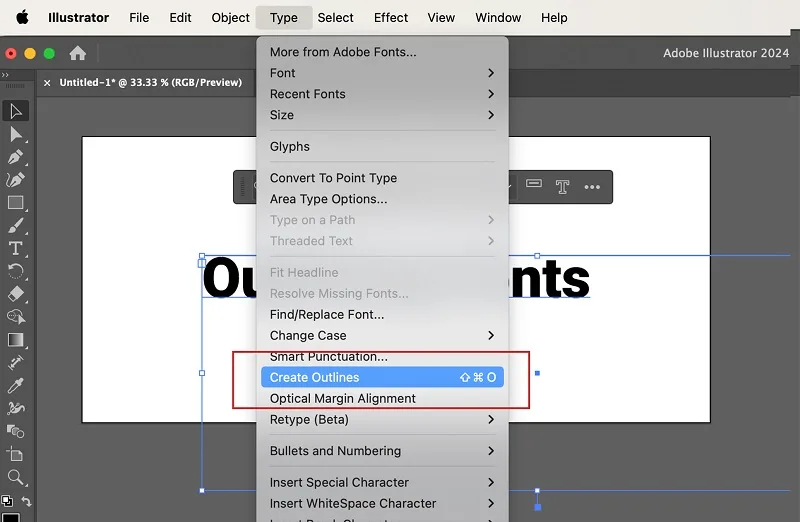The height and width of the screenshot is (522, 800).
Task: Swap fill and stroke colors
Action: point(27,502)
